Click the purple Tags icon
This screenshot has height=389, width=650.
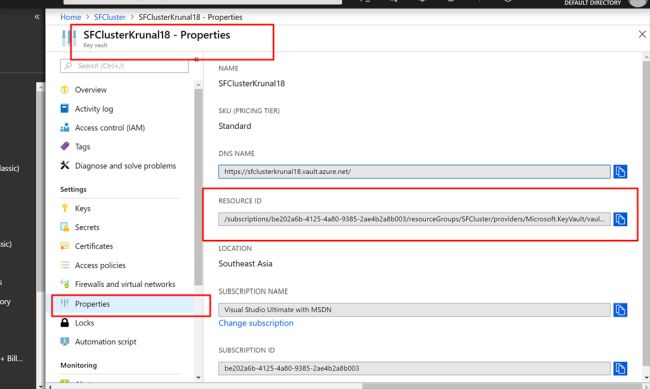pyautogui.click(x=65, y=146)
